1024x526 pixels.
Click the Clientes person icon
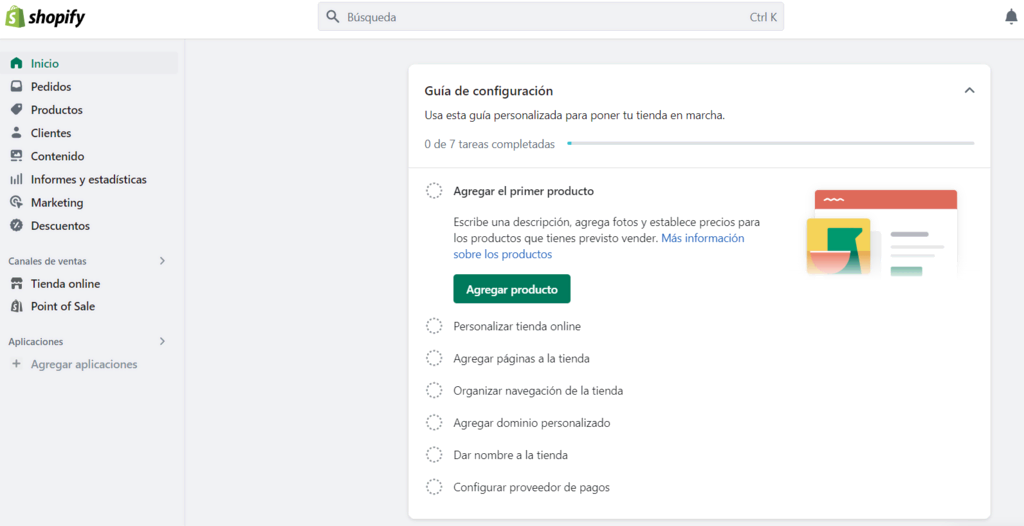coord(16,133)
